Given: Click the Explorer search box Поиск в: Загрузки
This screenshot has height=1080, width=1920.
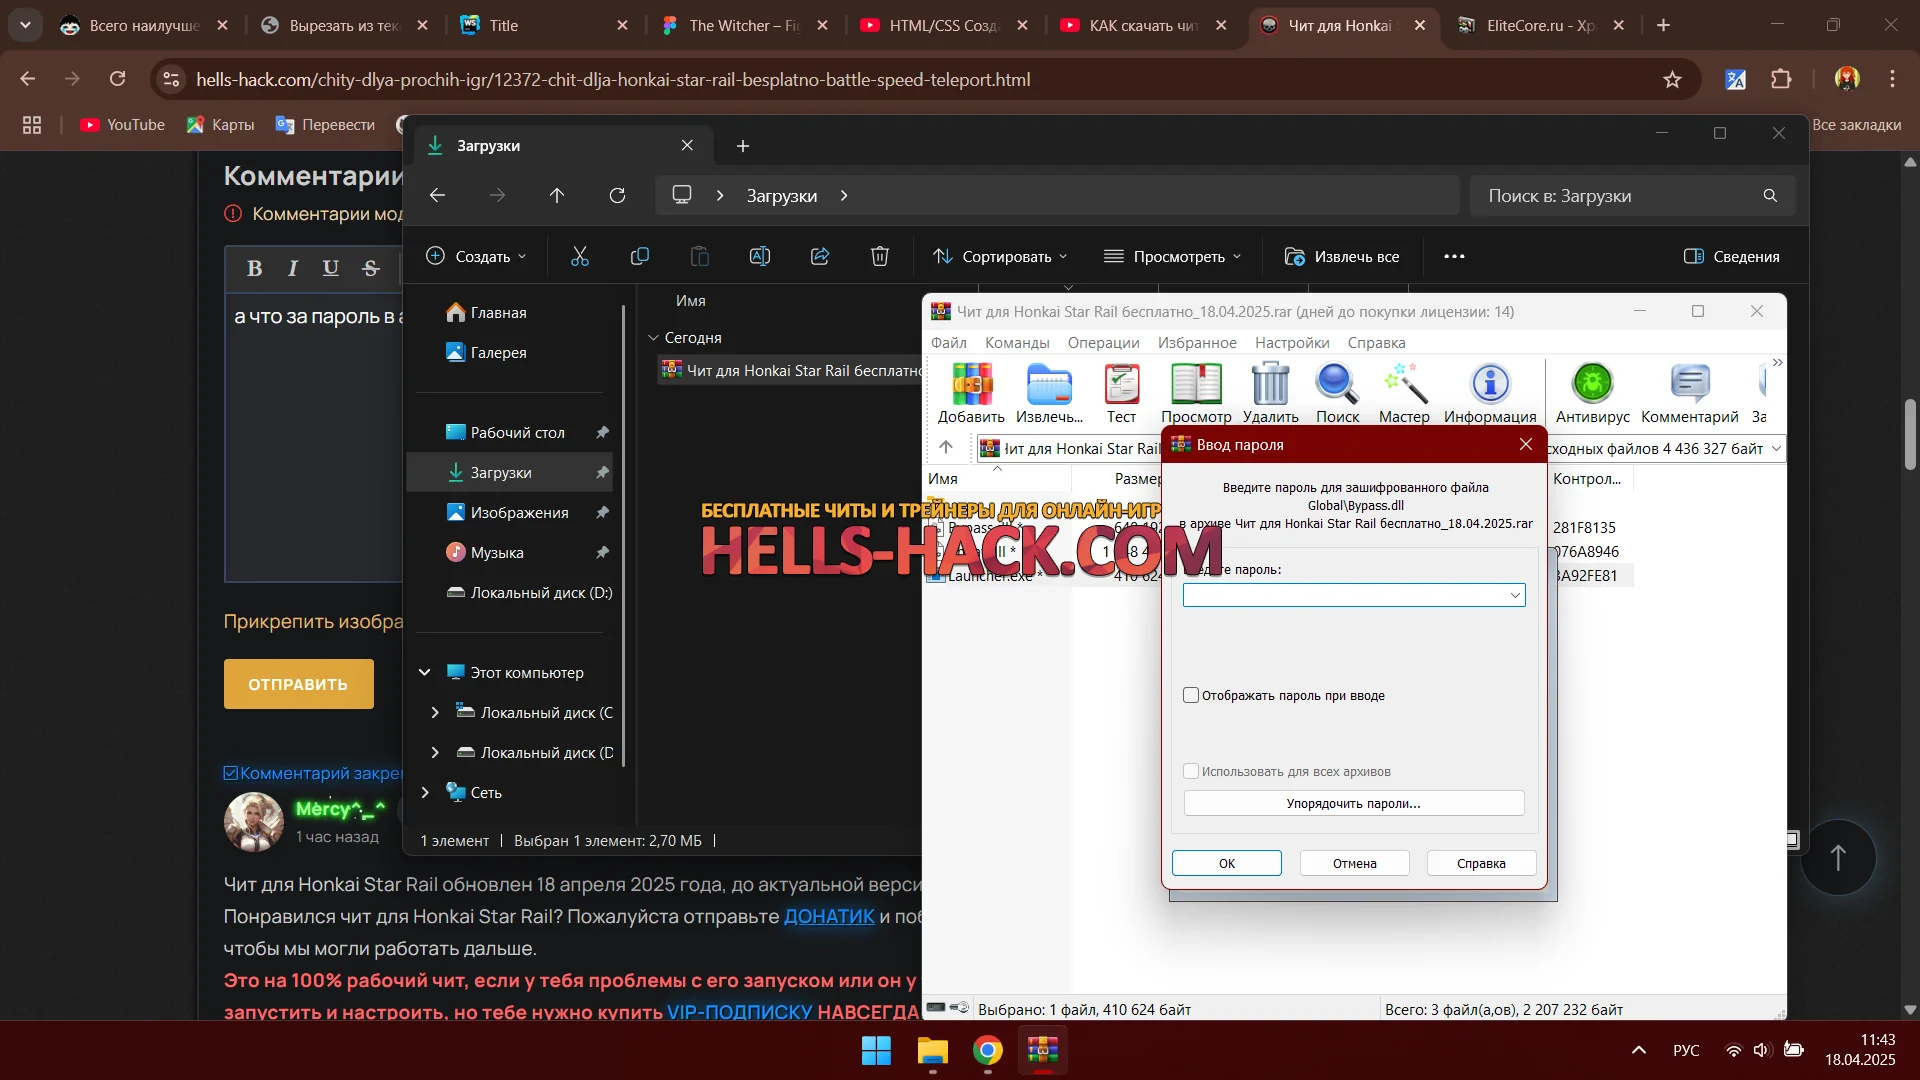Looking at the screenshot, I should click(x=1632, y=196).
